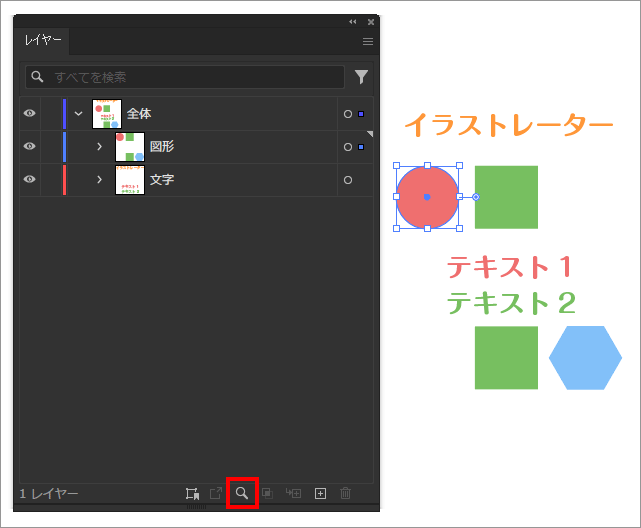Image resolution: width=641 pixels, height=528 pixels.
Task: Click the green square beside the hexagon
Action: (x=506, y=358)
